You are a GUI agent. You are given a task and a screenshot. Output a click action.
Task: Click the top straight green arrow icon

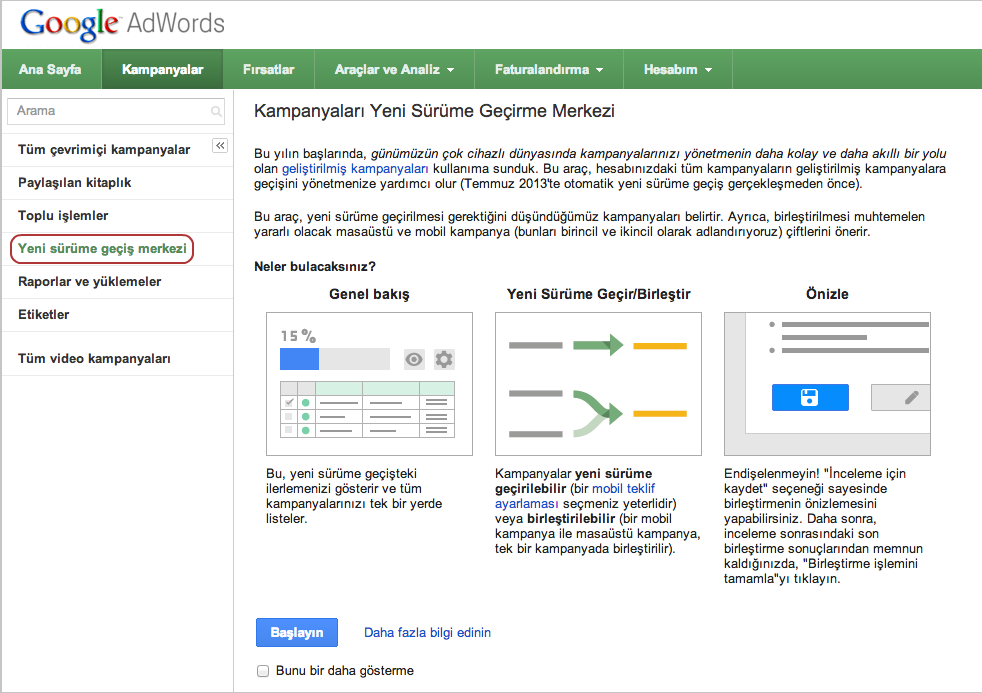(598, 345)
